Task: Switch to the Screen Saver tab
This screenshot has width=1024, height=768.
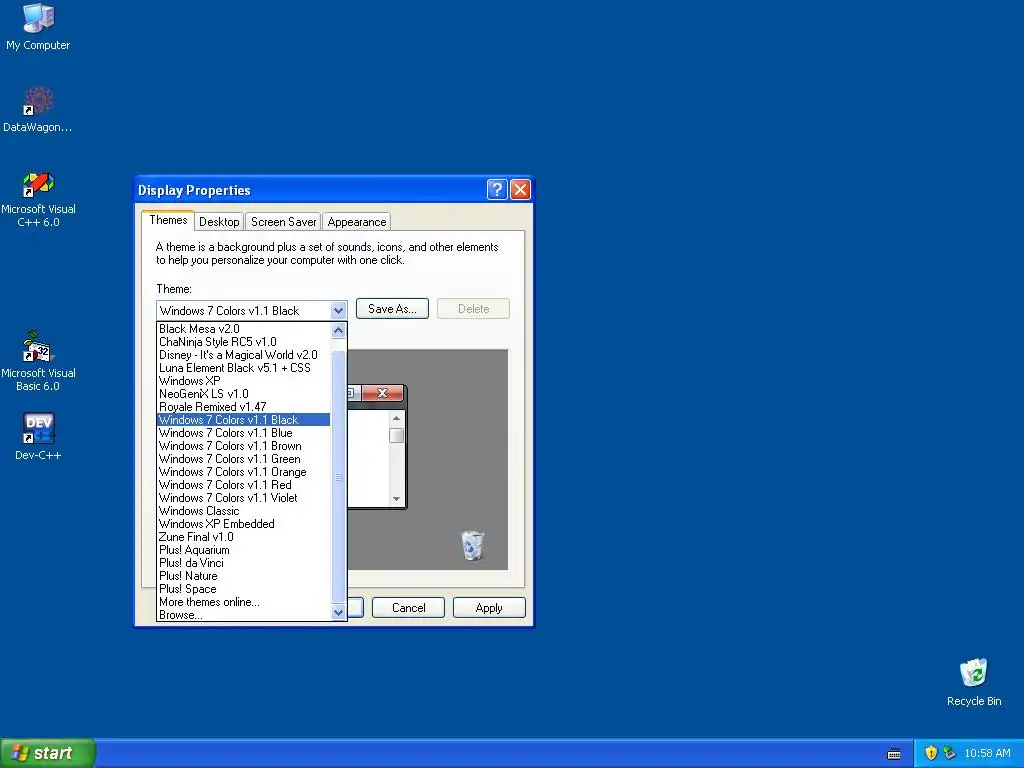Action: pos(283,222)
